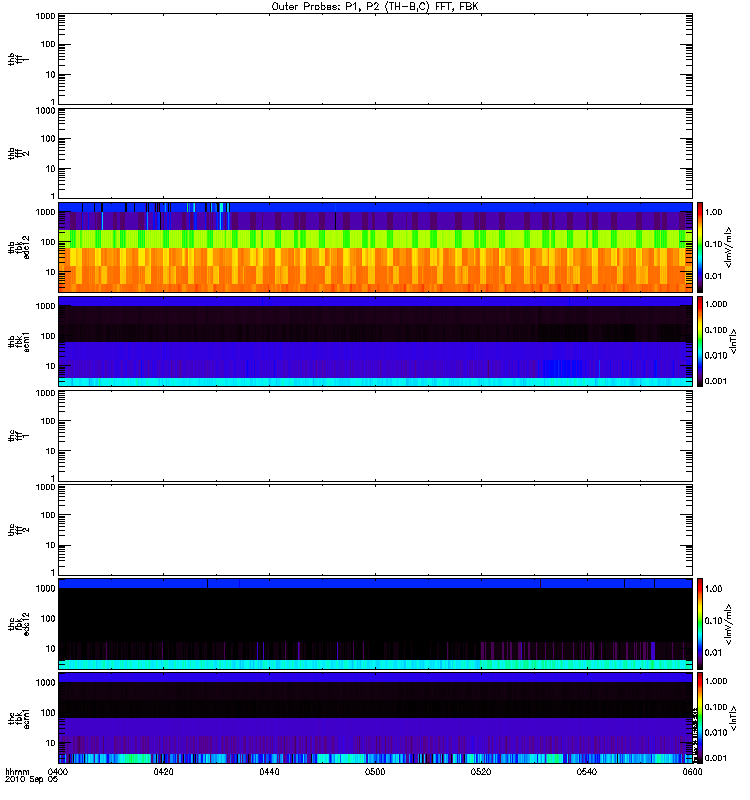The width and height of the screenshot is (750, 800).
Task: Click the 10 y-tick label of thb fff 2 panel
Action: (51, 169)
